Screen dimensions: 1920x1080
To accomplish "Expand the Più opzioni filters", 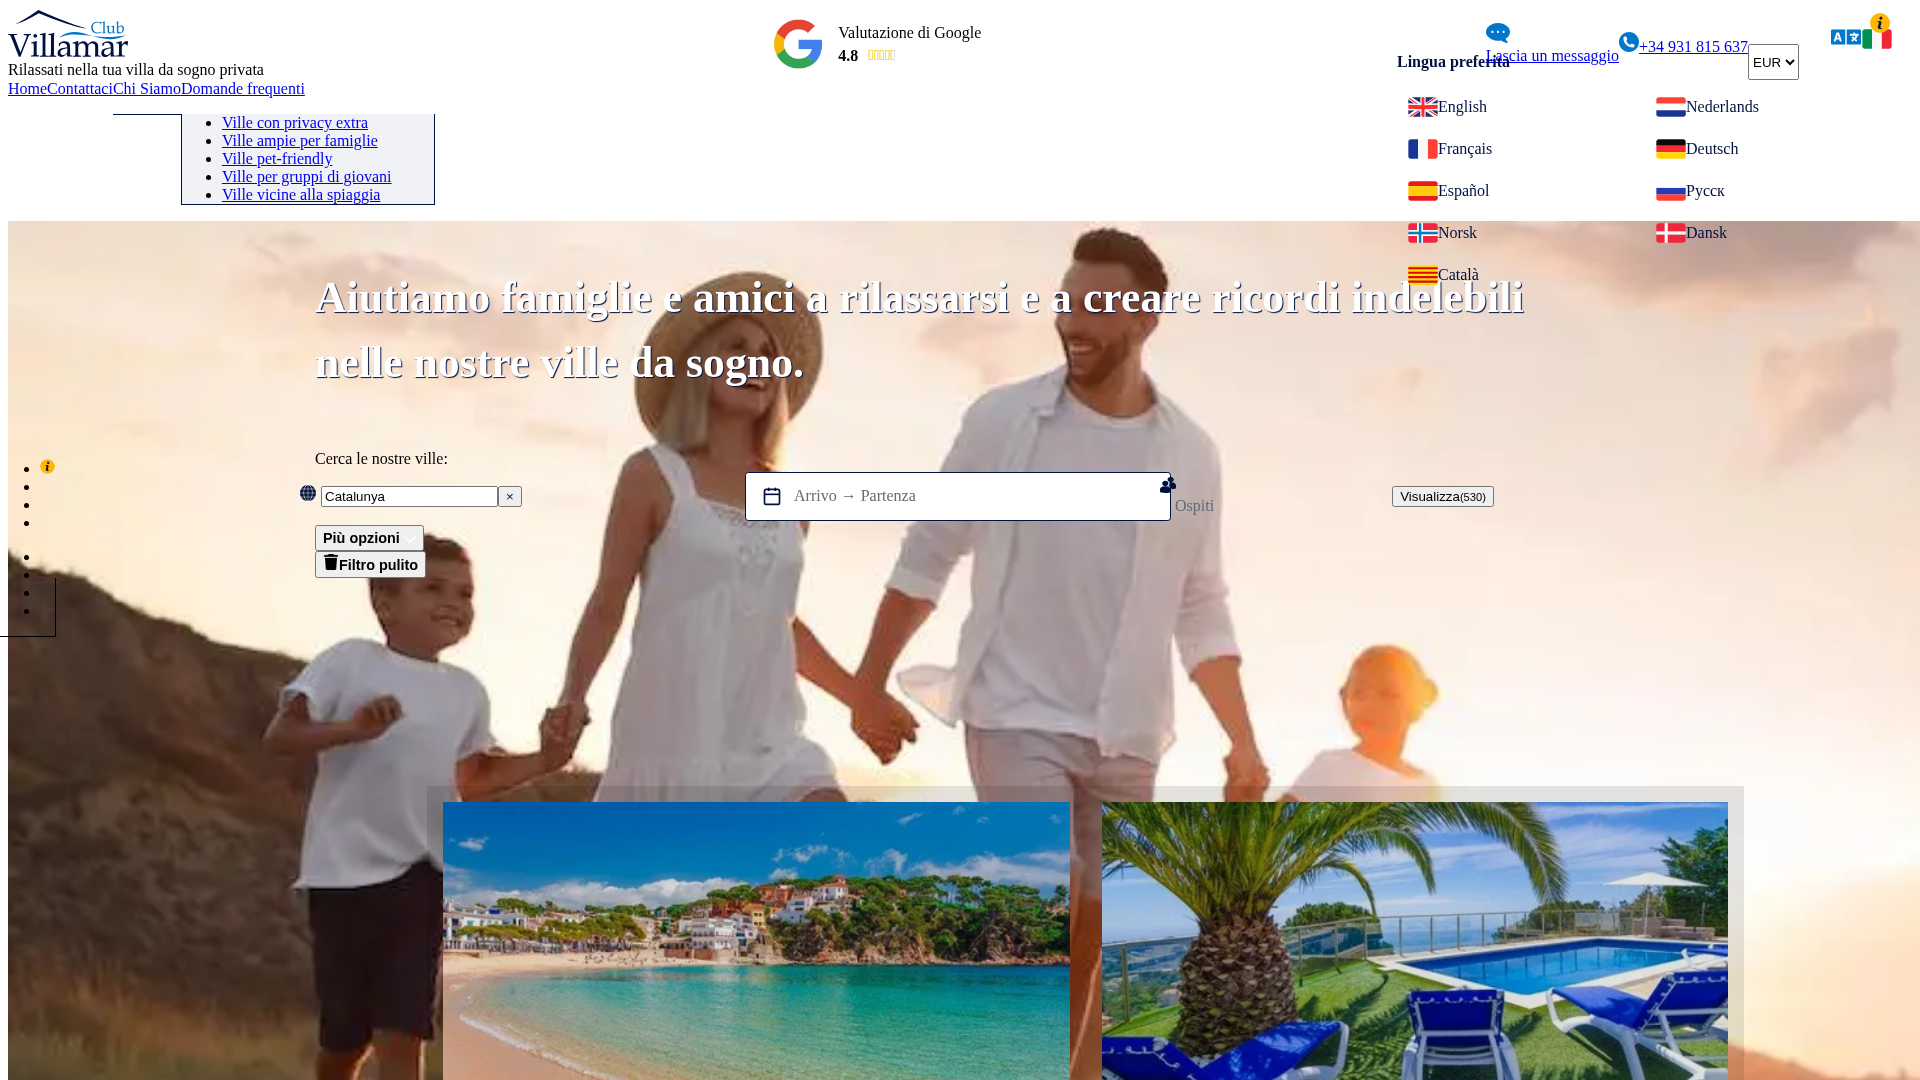I will coord(369,538).
